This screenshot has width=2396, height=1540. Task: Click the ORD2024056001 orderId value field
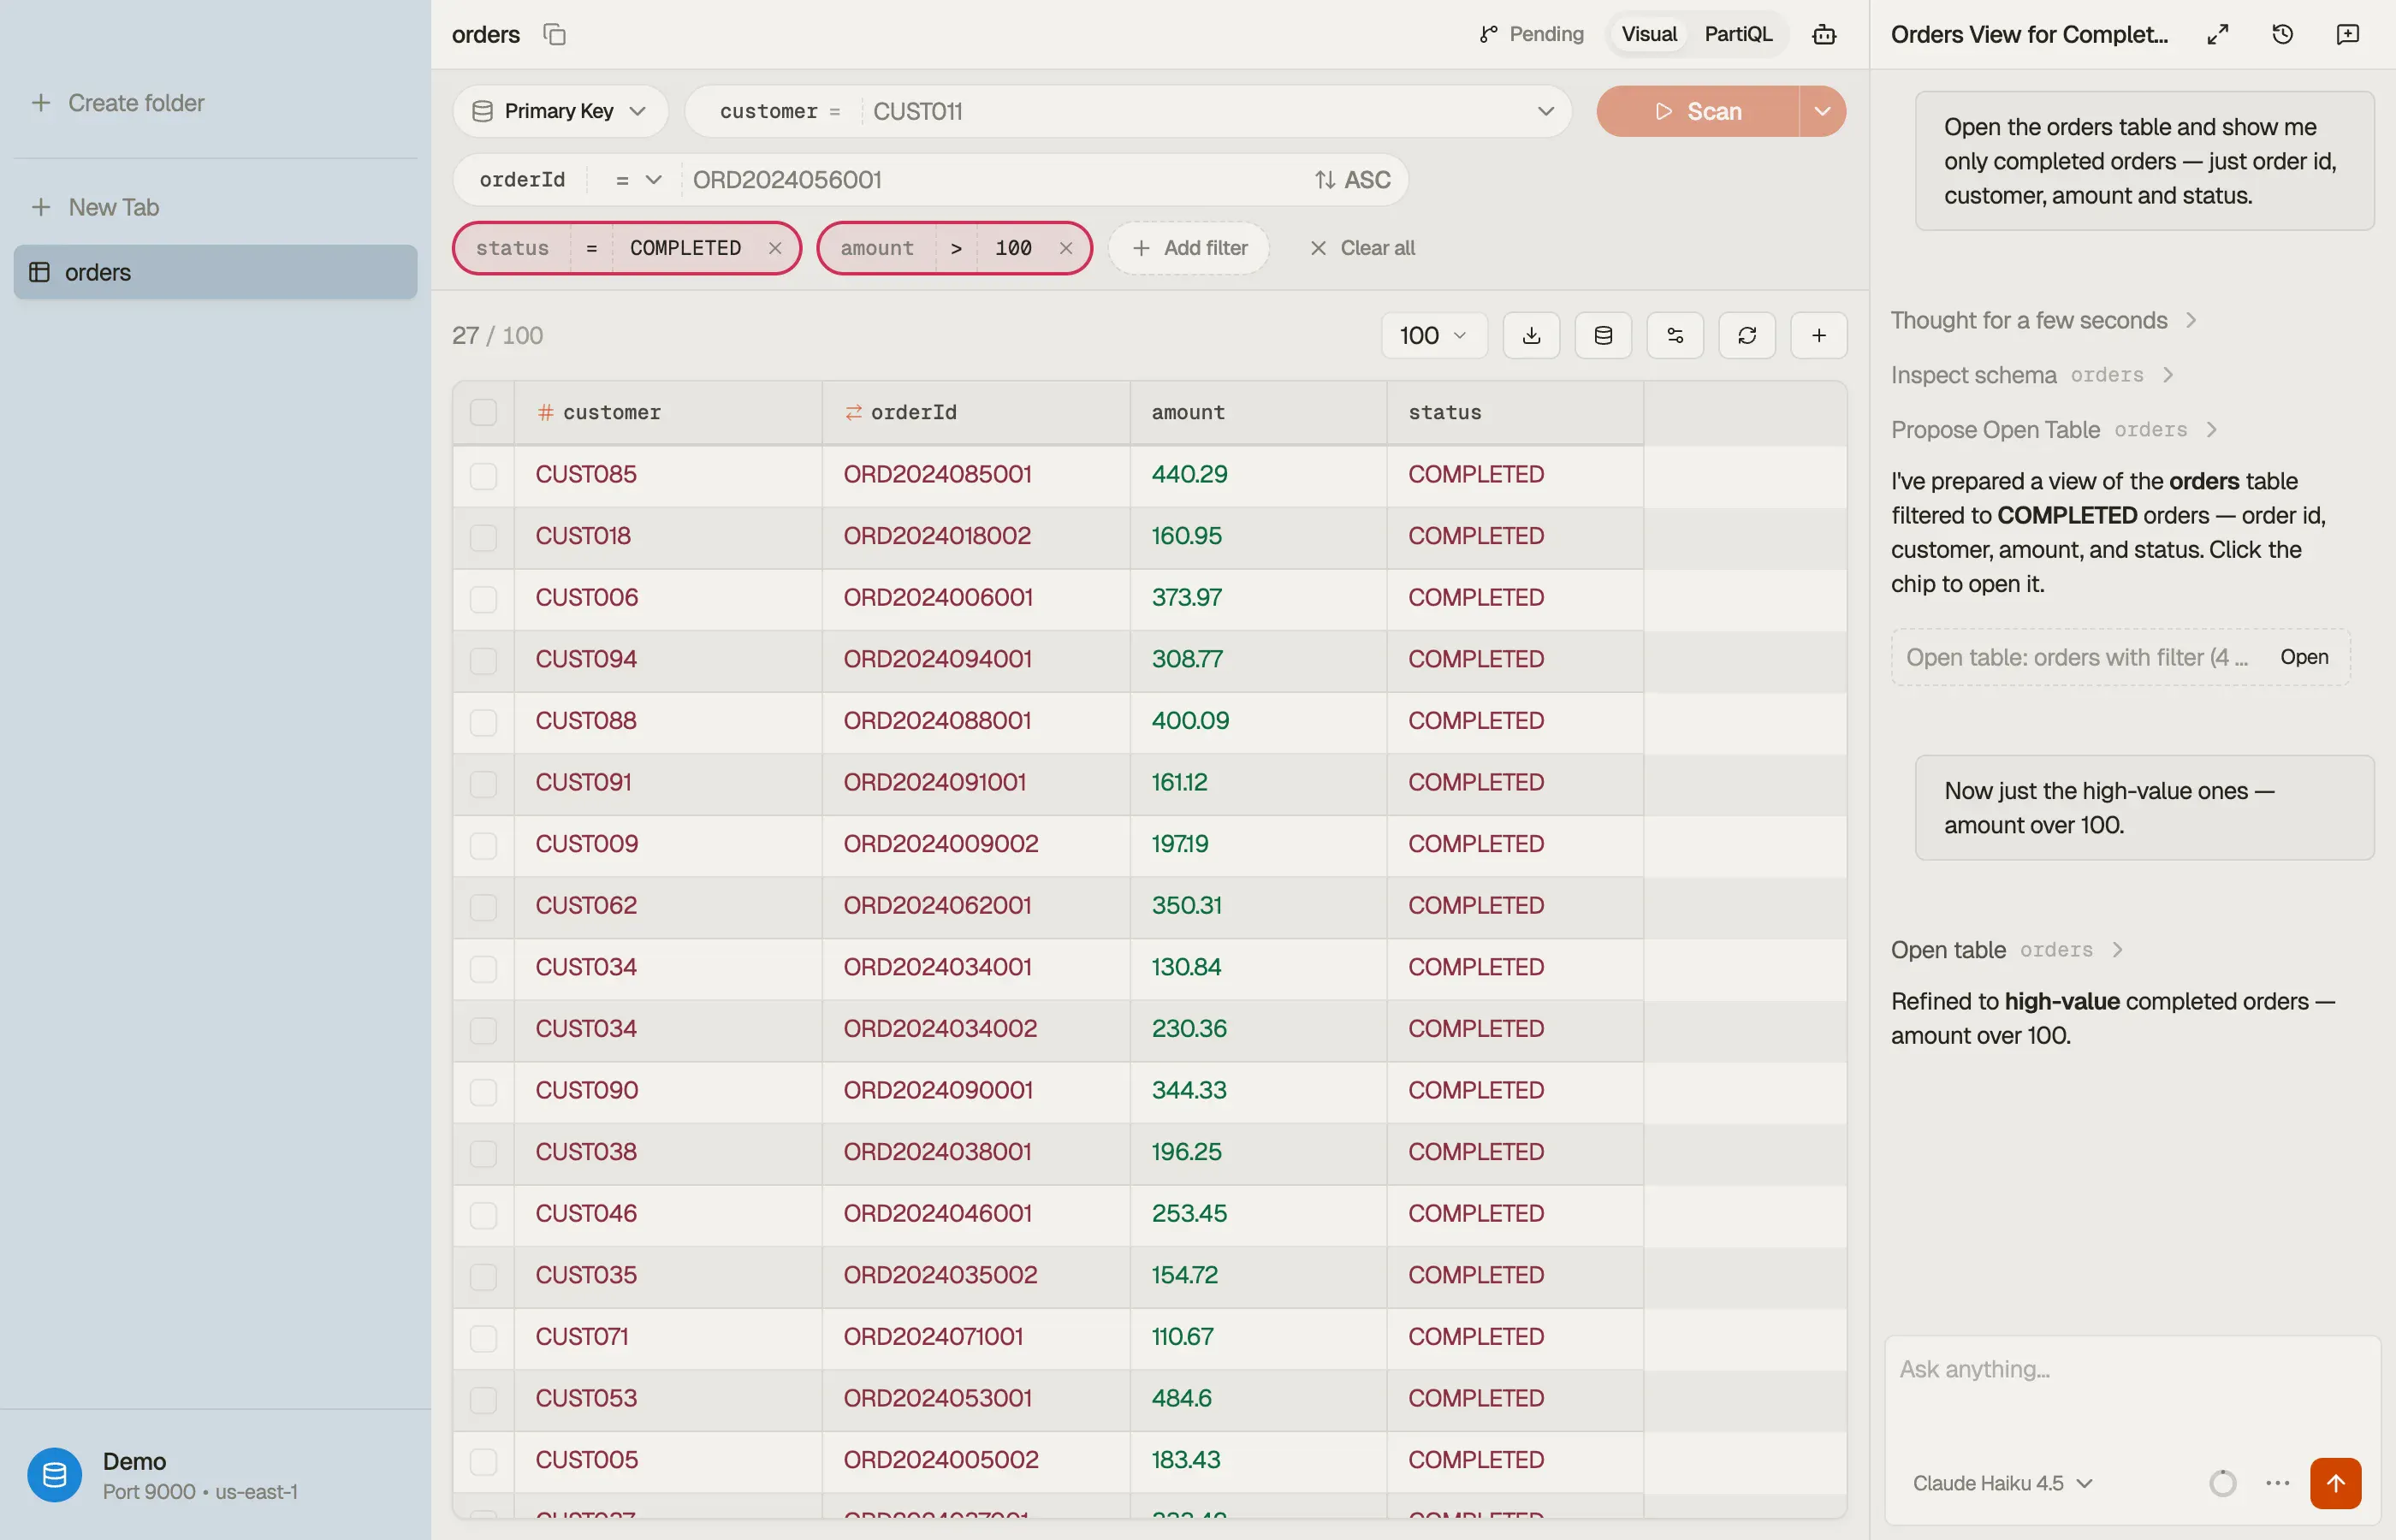click(995, 180)
